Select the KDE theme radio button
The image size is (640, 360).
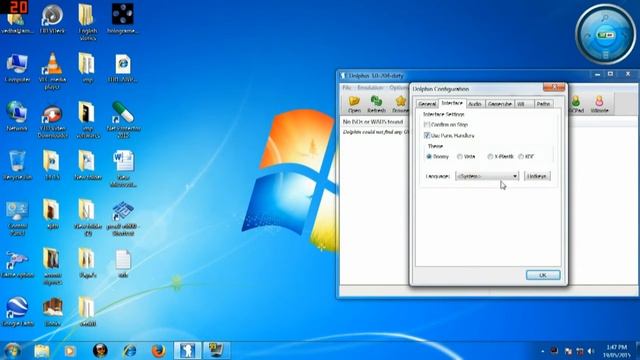tap(521, 156)
